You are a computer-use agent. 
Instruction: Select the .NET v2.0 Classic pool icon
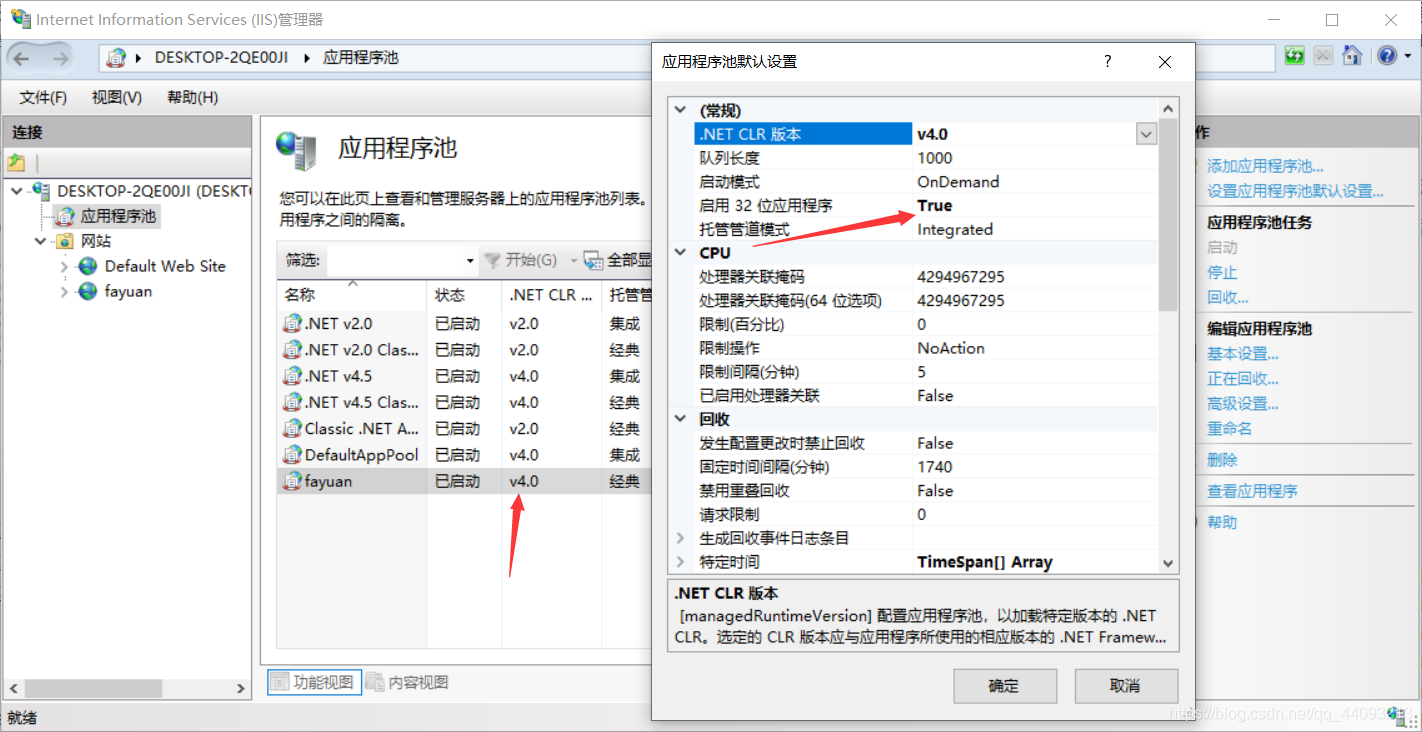[x=292, y=349]
